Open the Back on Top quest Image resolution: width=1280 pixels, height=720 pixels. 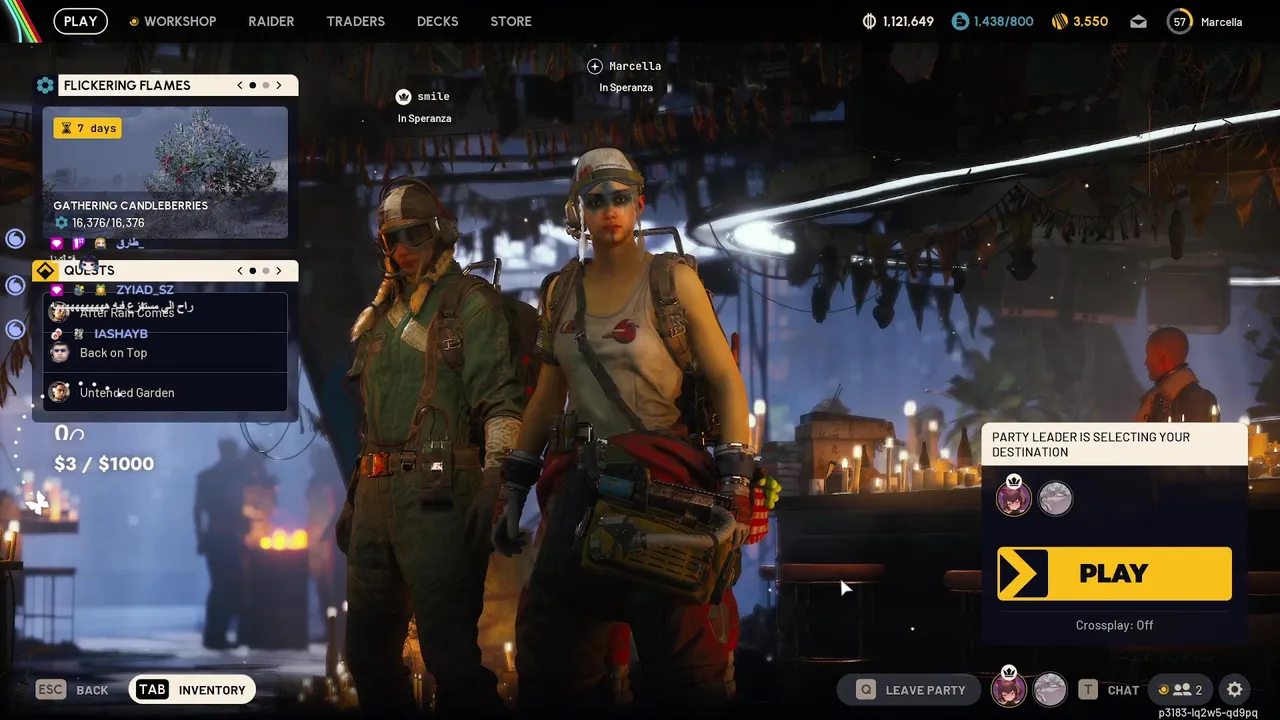click(165, 353)
